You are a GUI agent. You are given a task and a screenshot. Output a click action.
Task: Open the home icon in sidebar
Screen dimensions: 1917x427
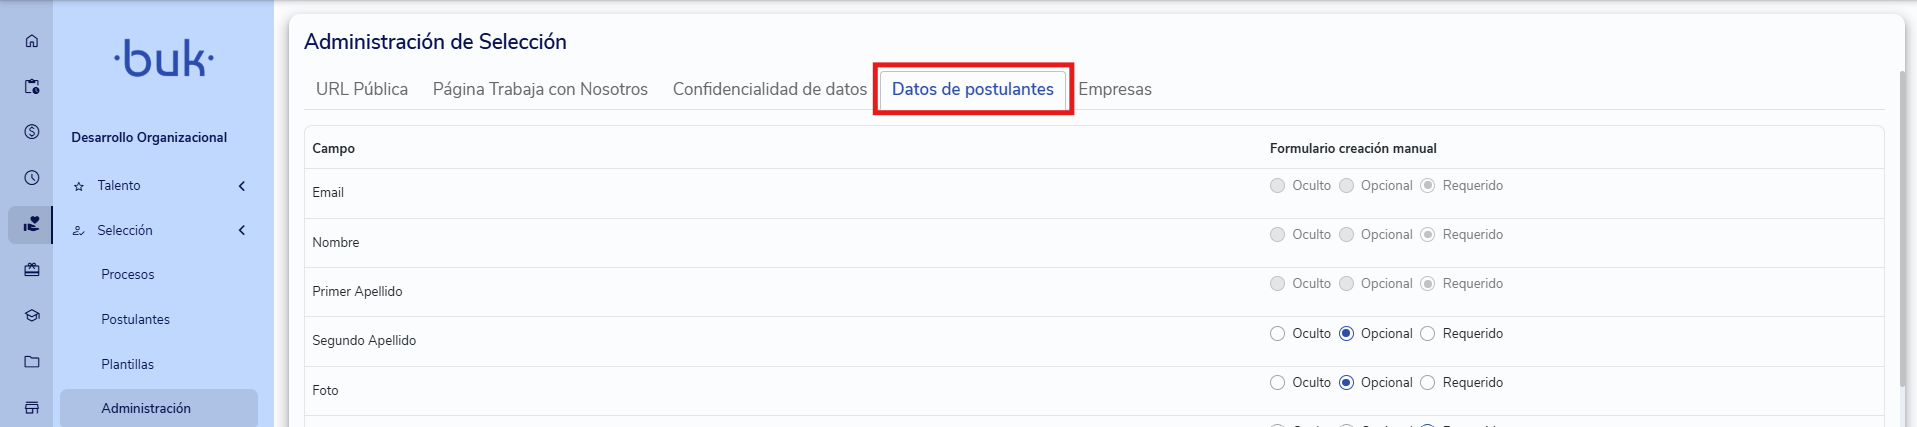[x=32, y=41]
